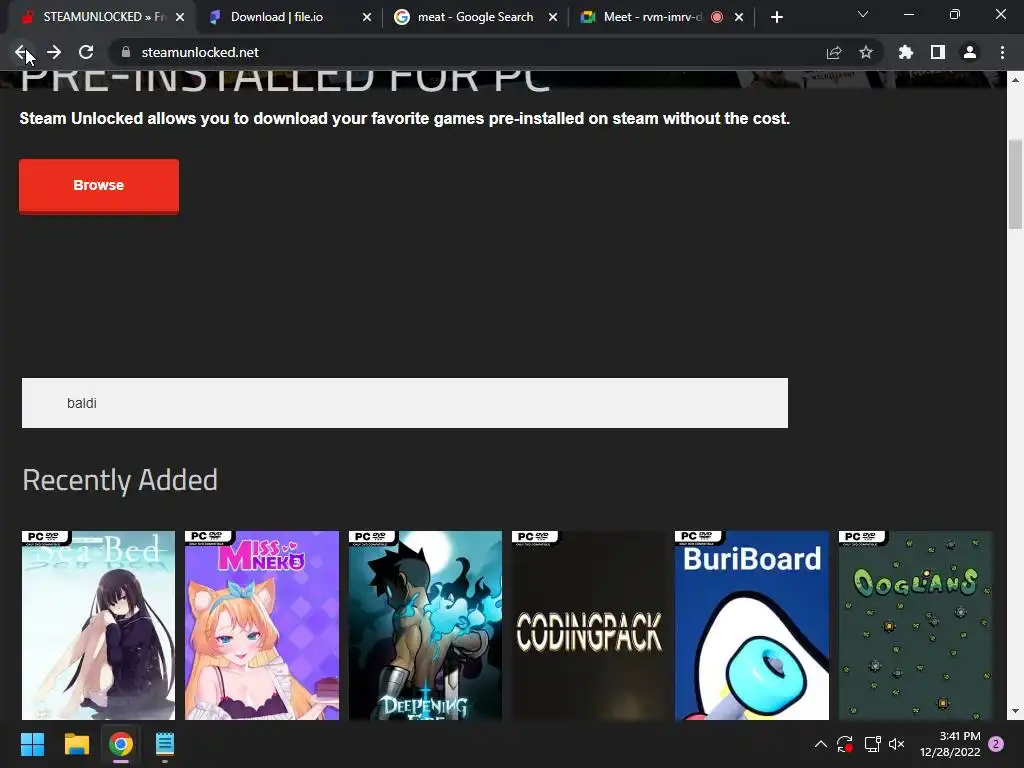
Task: Click the browser forward arrow
Action: coord(54,52)
